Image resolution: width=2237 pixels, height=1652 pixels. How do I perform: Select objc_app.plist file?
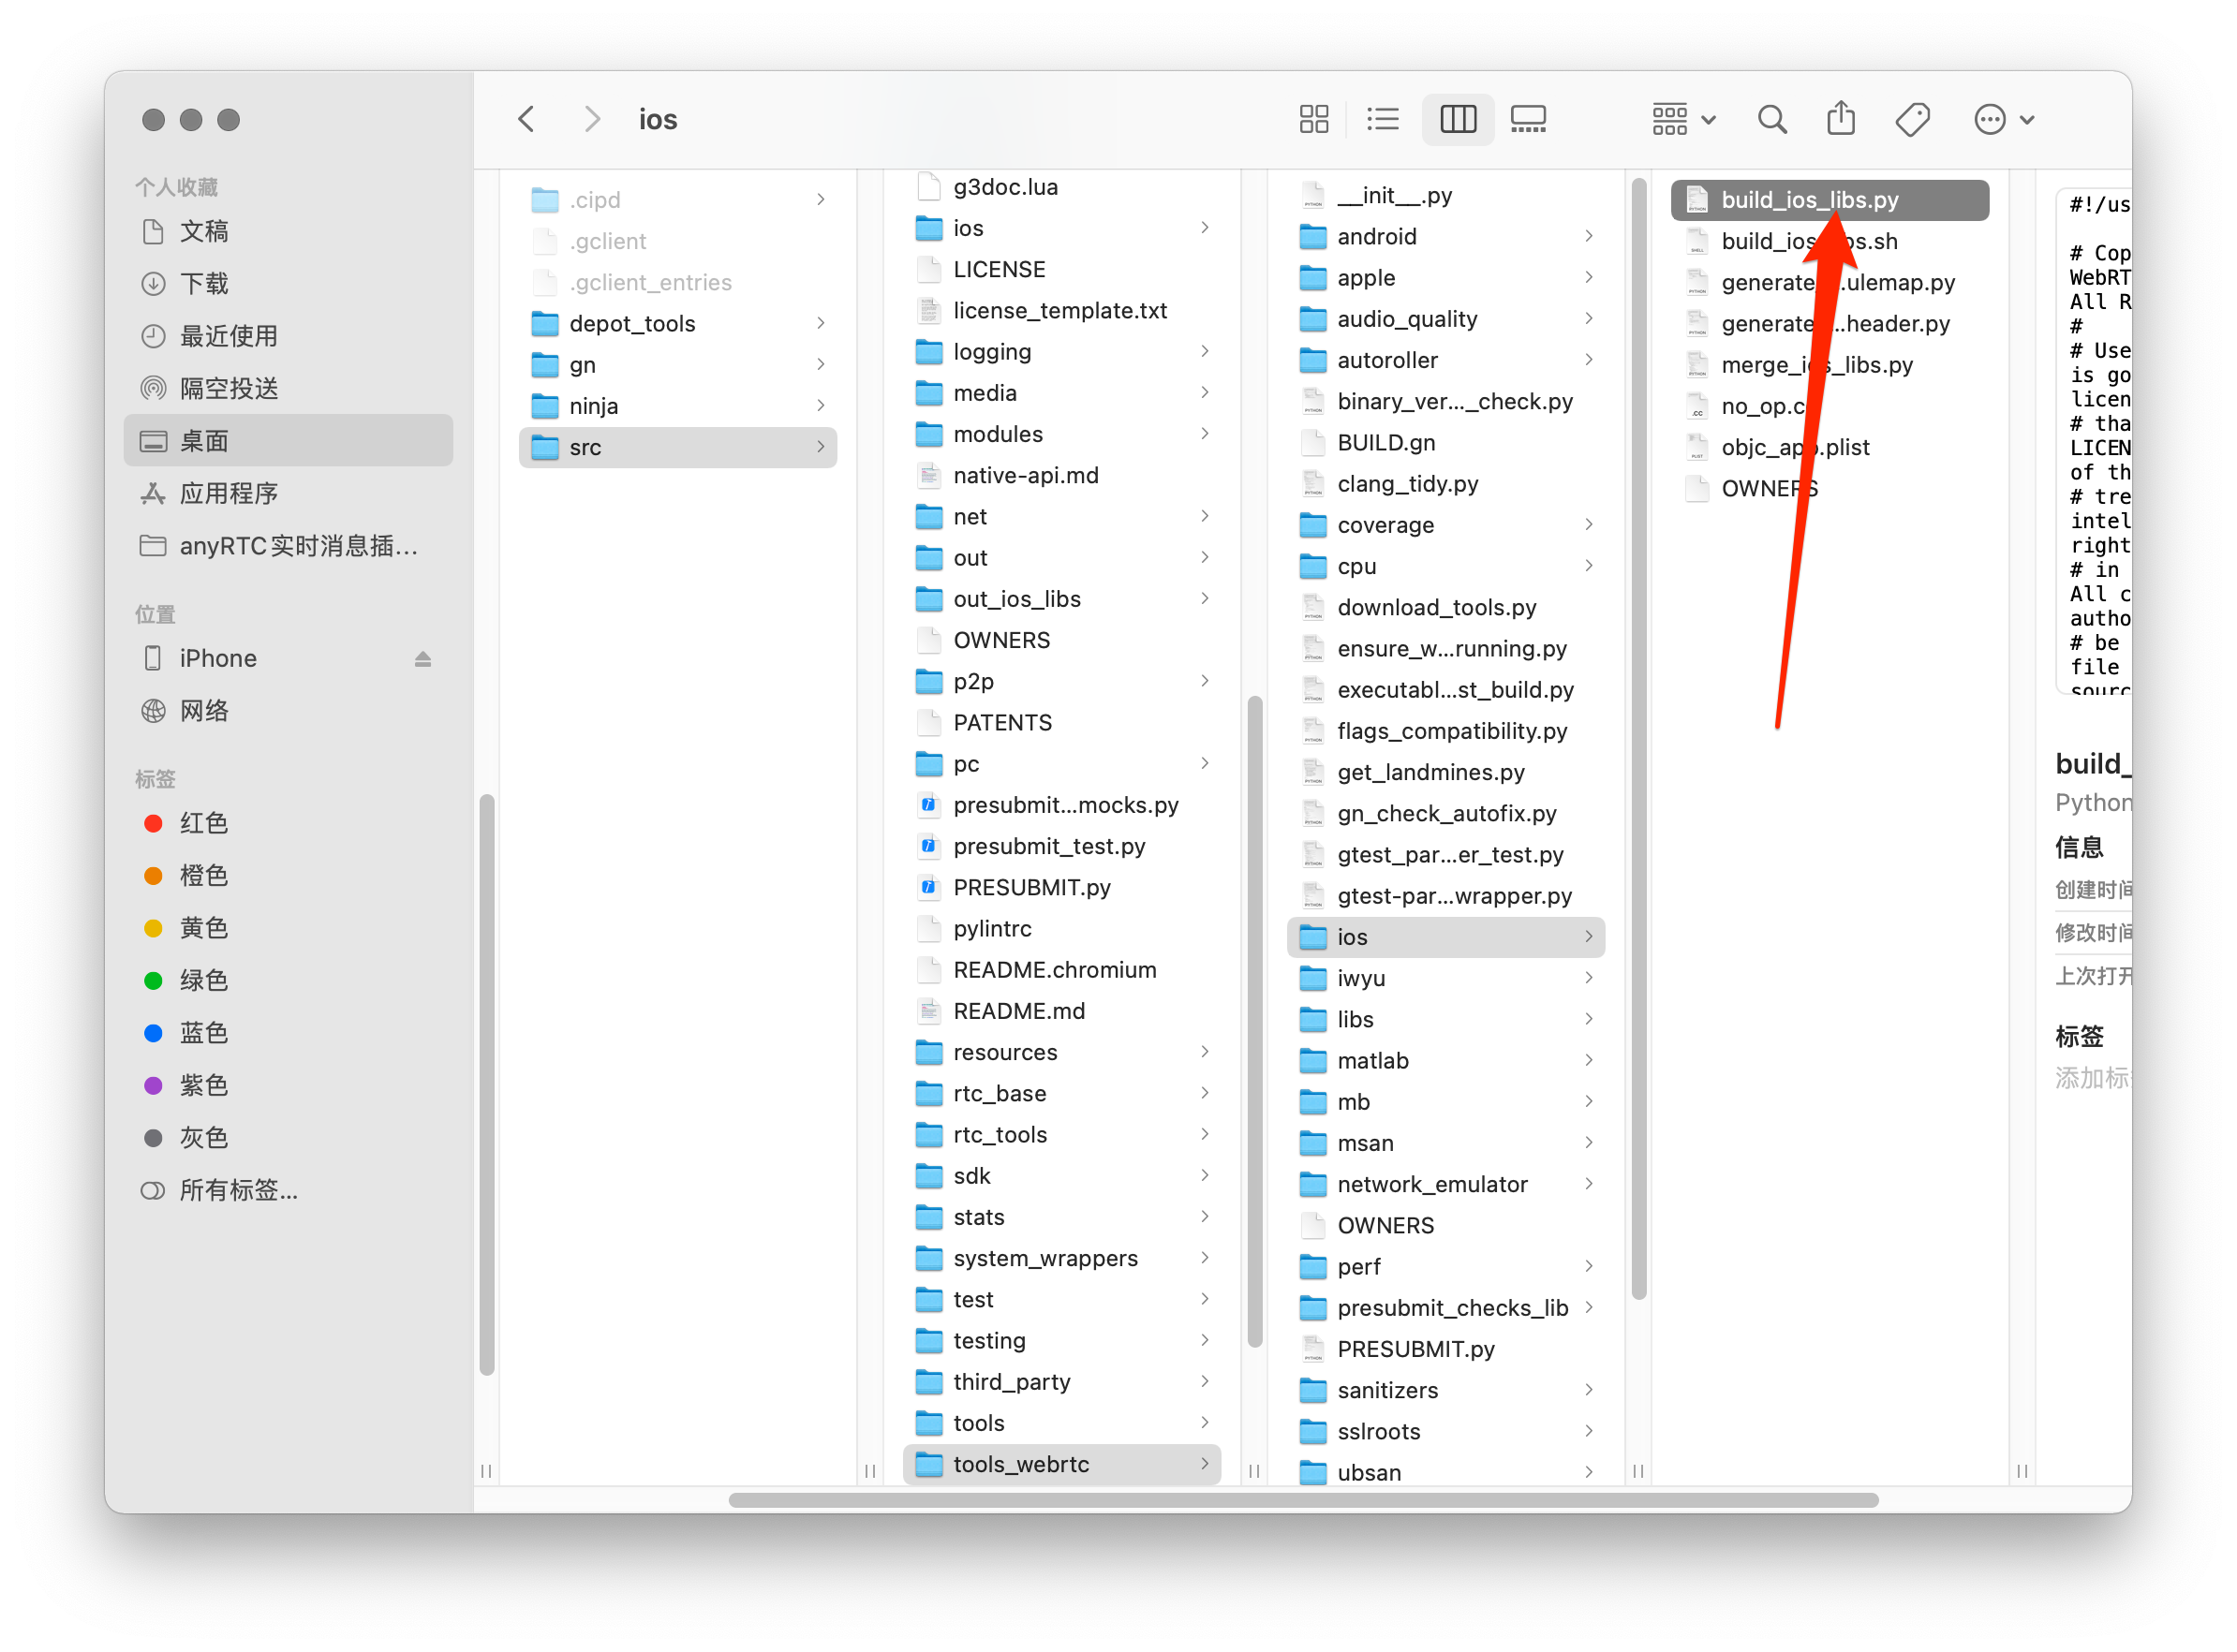(x=1830, y=447)
